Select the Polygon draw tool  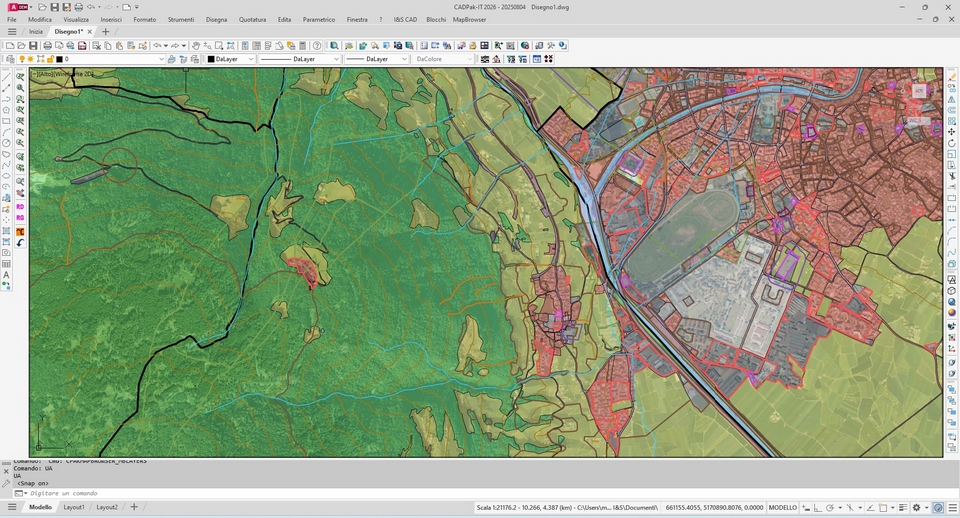tap(6, 110)
